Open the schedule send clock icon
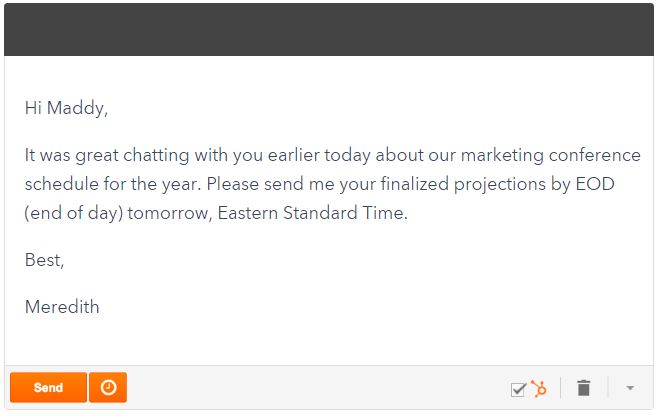The width and height of the screenshot is (661, 418). [108, 388]
